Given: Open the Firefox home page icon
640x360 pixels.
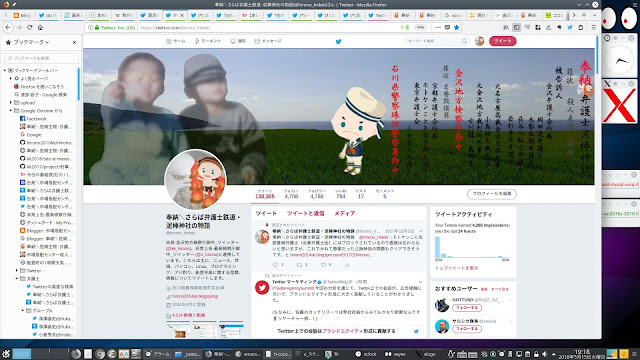Looking at the screenshot, I should (40, 27).
